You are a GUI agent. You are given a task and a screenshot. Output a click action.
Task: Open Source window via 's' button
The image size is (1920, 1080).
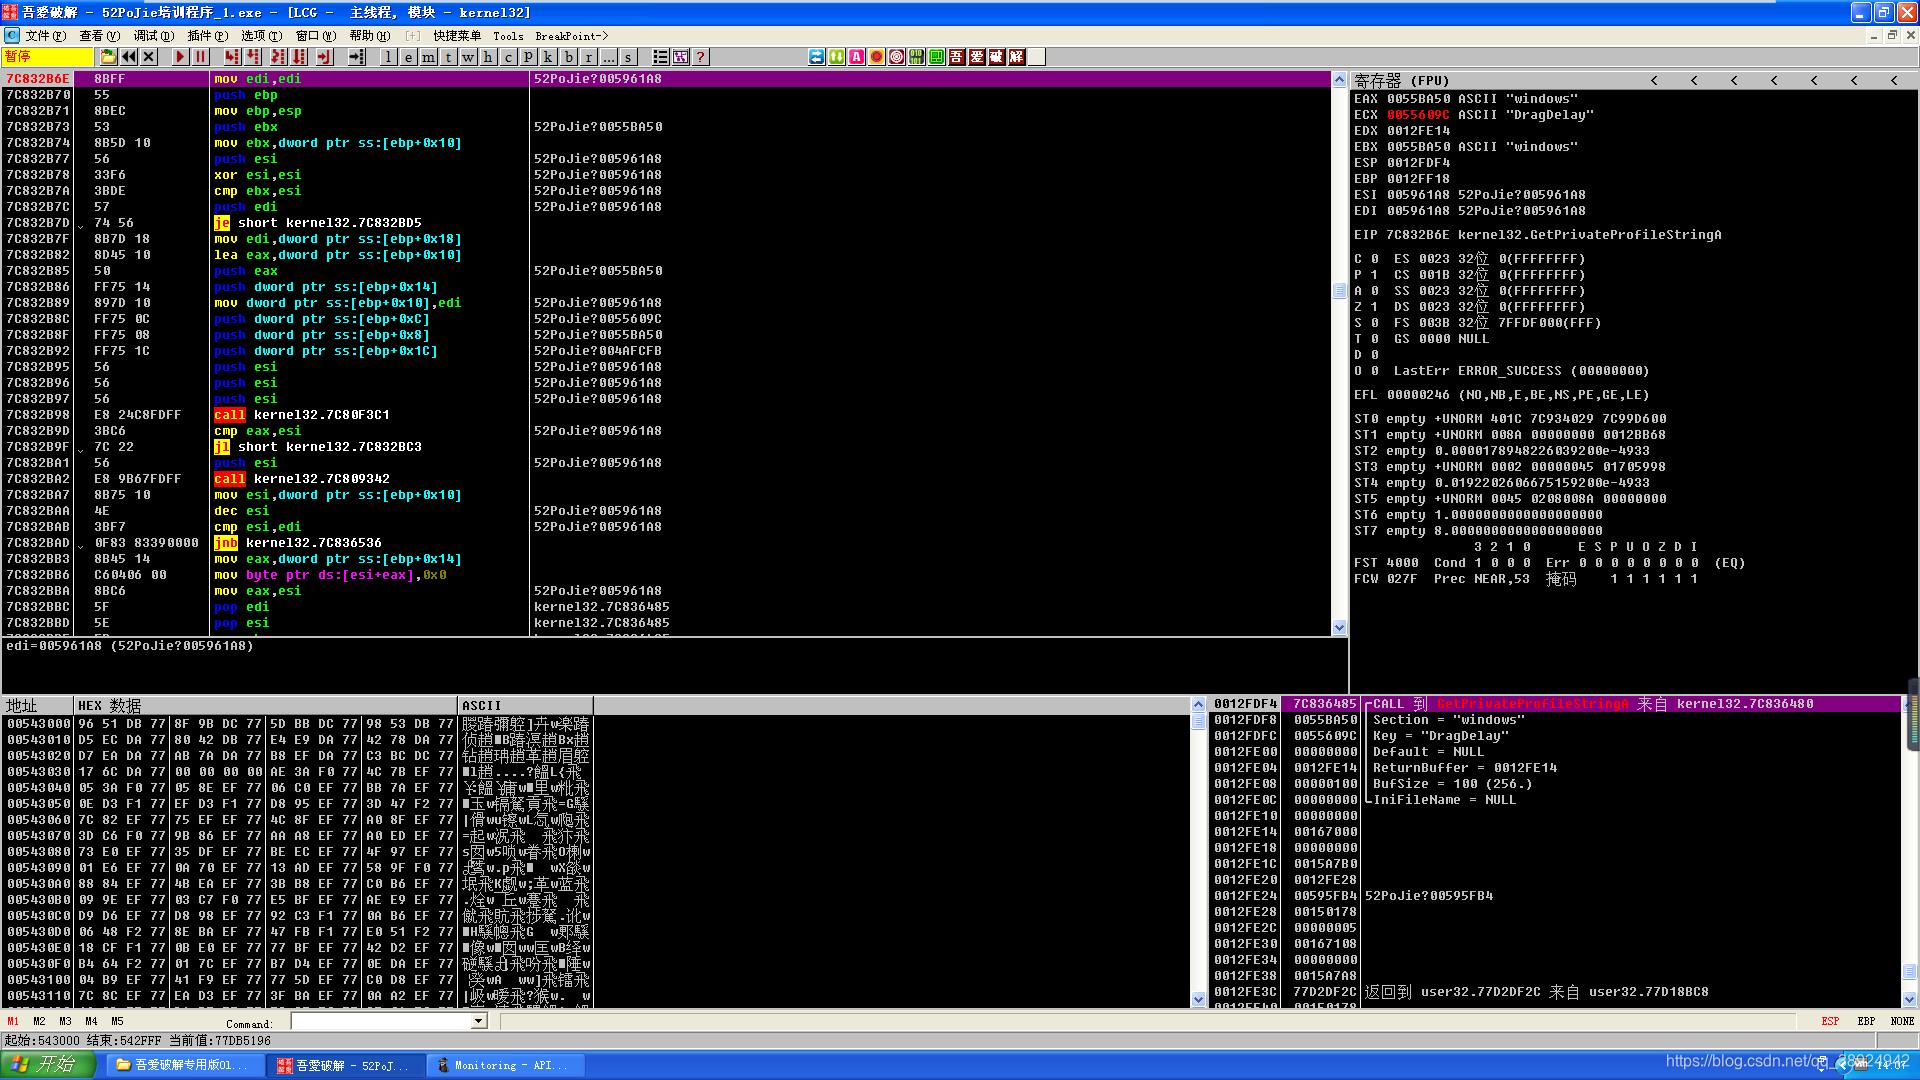(x=628, y=57)
